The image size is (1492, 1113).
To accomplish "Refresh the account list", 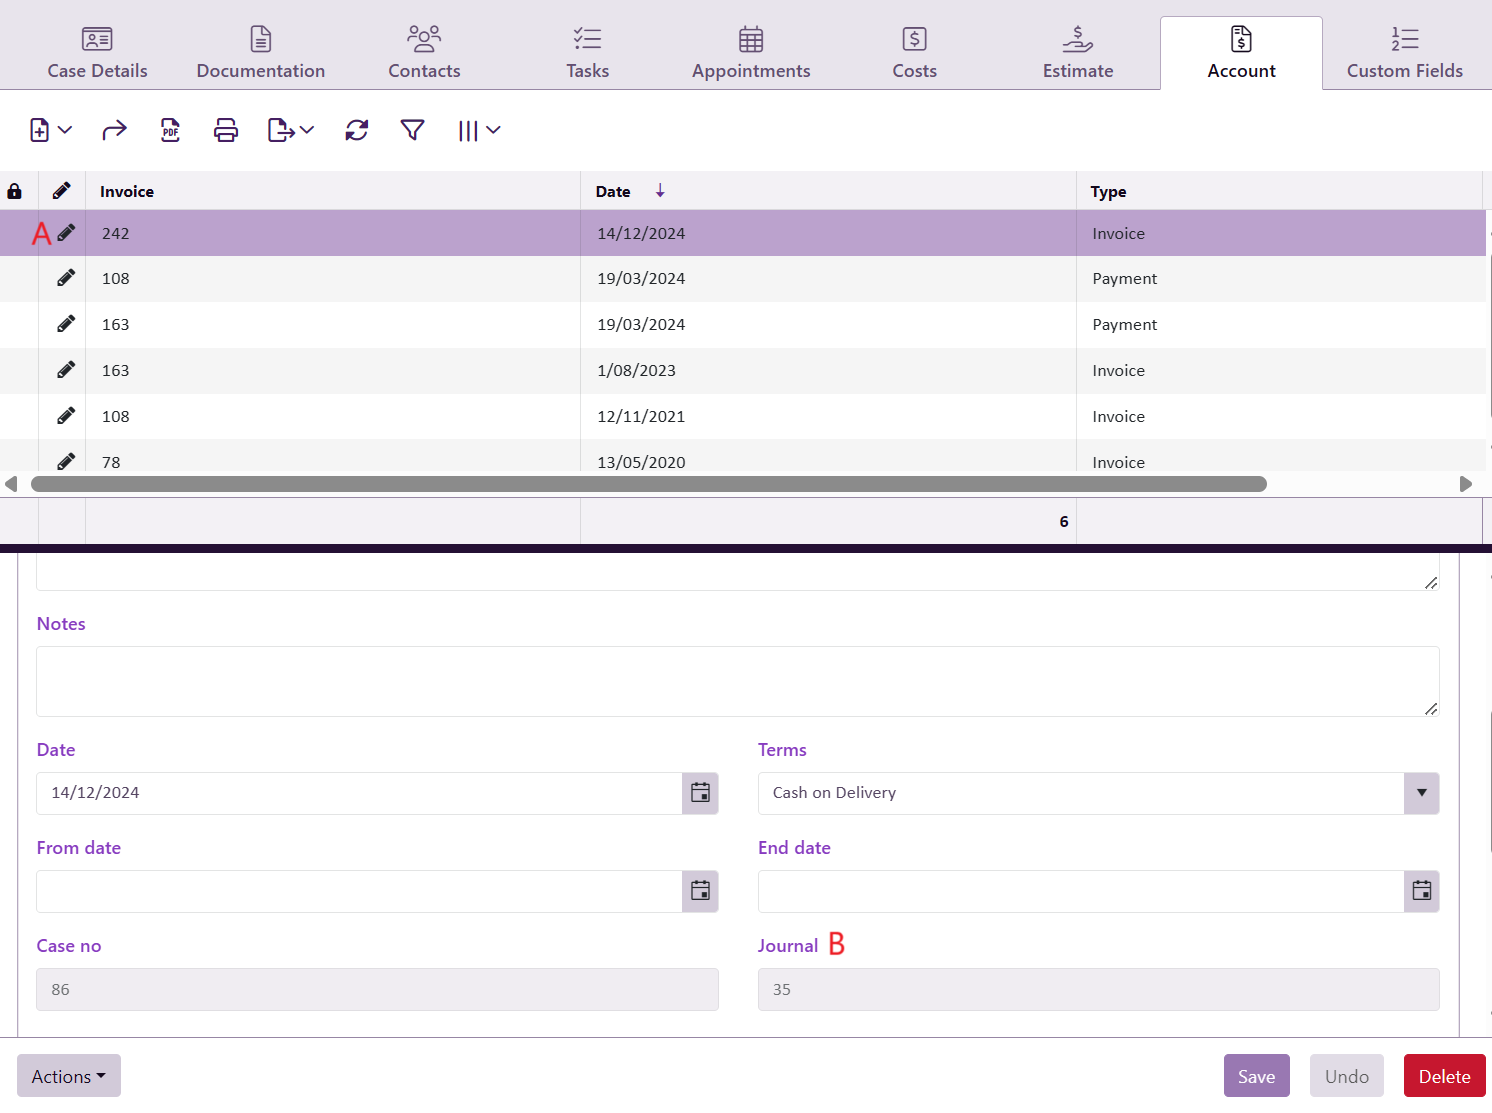I will (x=357, y=130).
